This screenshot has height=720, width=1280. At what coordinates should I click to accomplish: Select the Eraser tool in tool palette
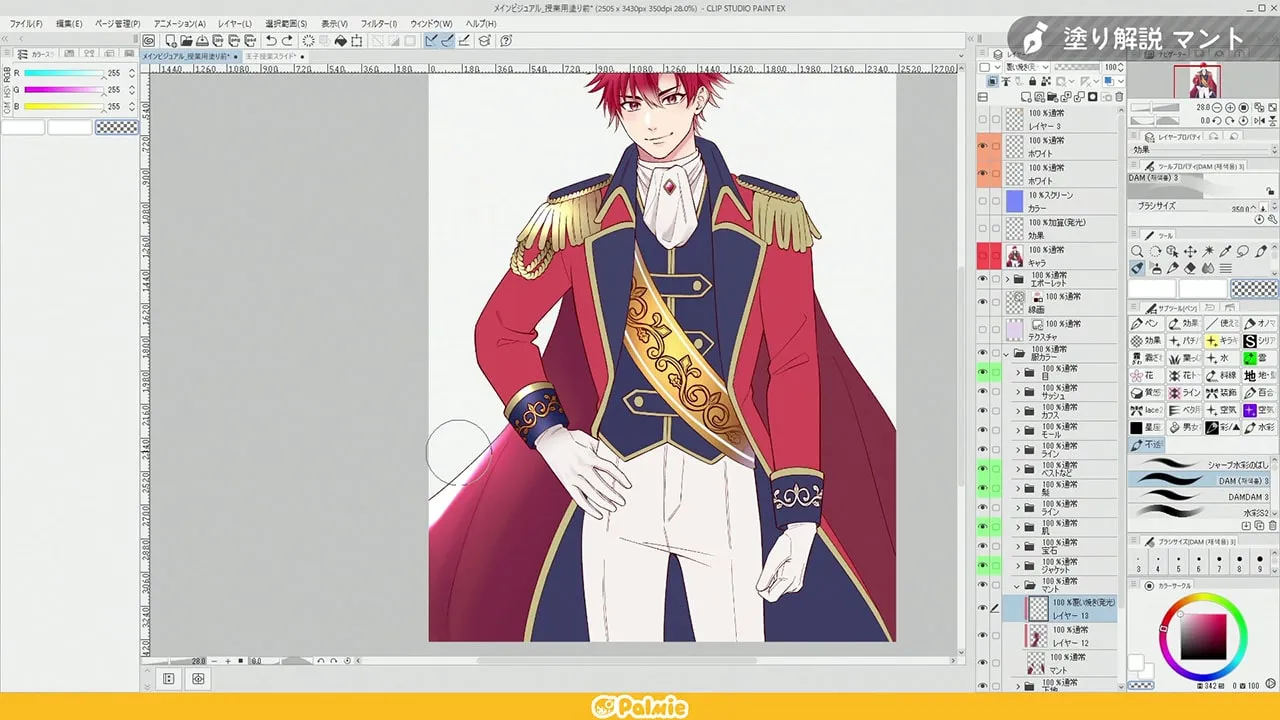(1190, 268)
